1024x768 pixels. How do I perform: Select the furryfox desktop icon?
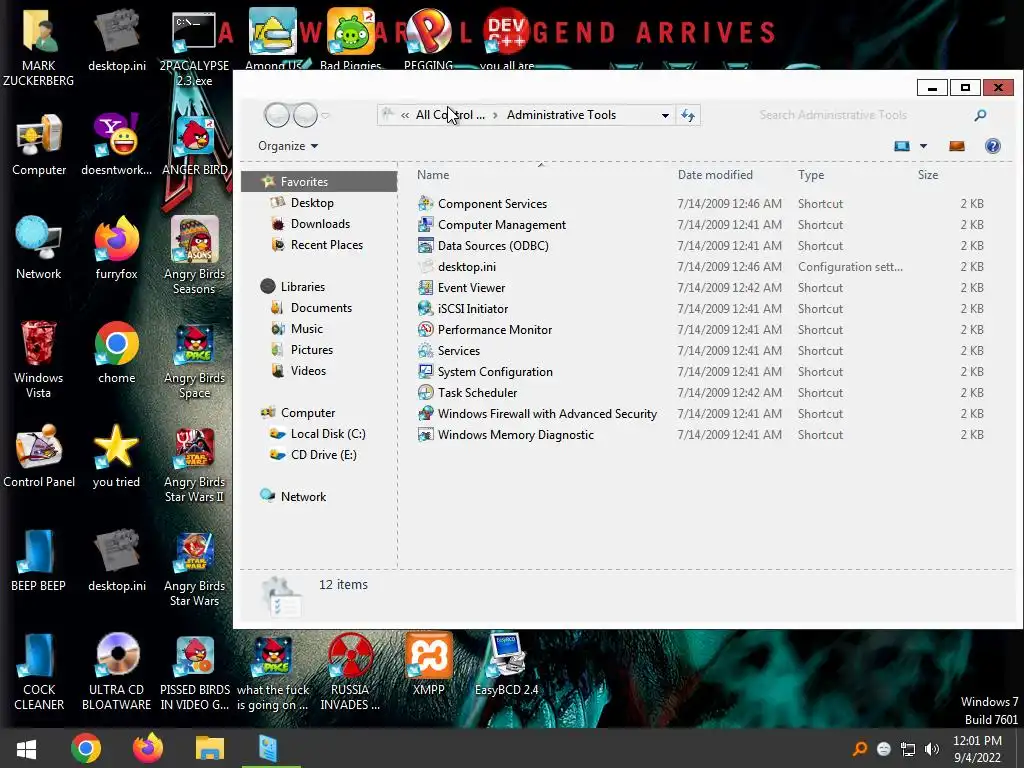click(x=116, y=248)
